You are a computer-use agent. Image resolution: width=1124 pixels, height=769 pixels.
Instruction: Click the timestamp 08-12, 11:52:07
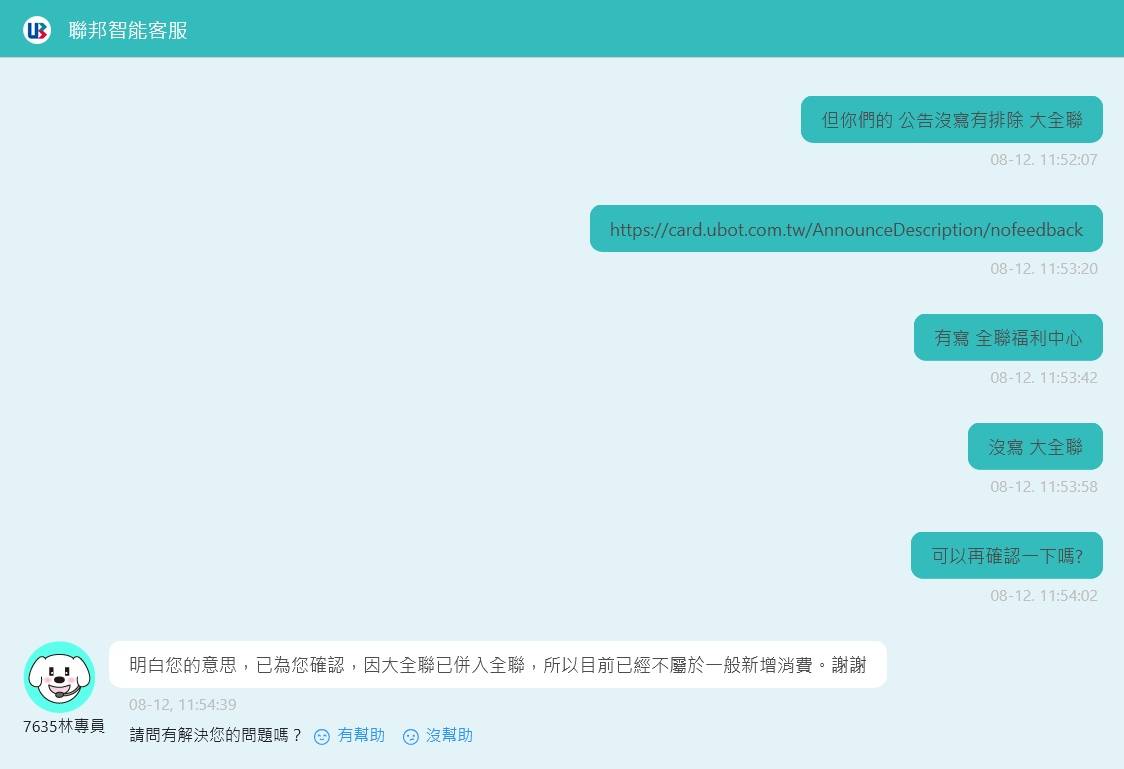click(x=1044, y=160)
